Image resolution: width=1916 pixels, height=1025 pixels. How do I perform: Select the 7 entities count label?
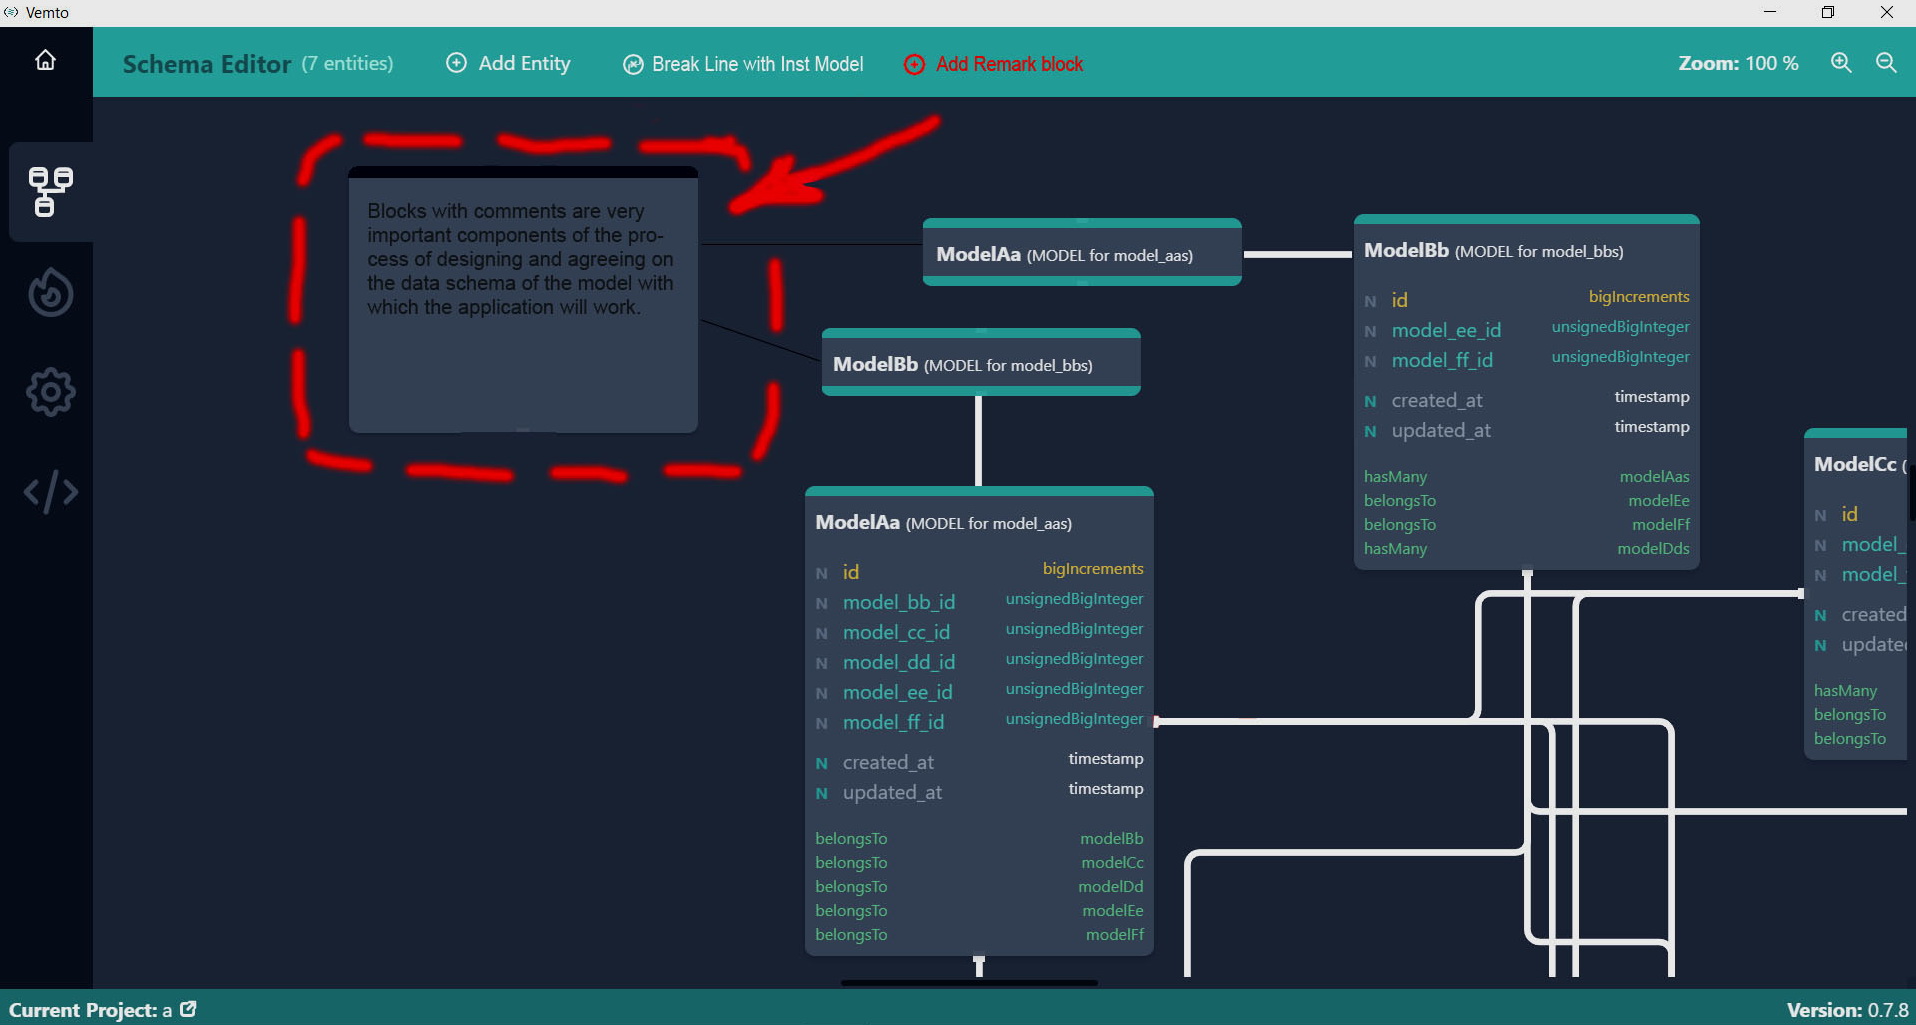[x=348, y=63]
